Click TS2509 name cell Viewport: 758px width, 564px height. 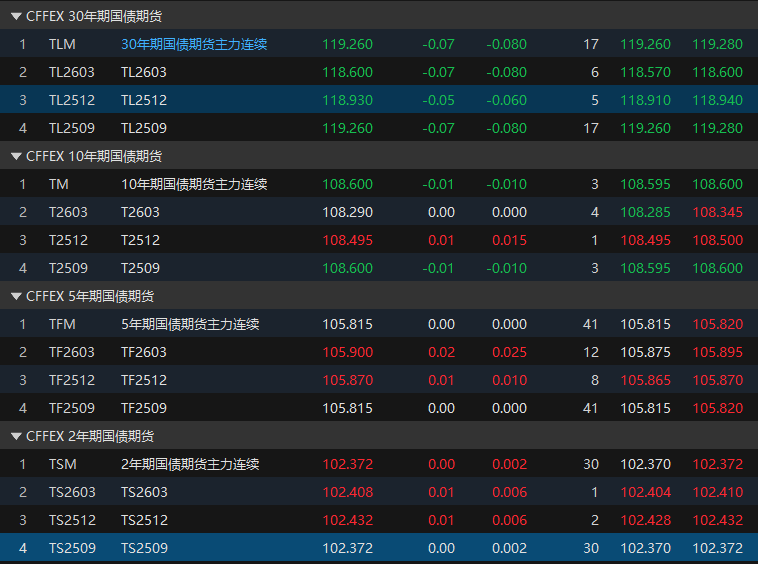pyautogui.click(x=144, y=549)
